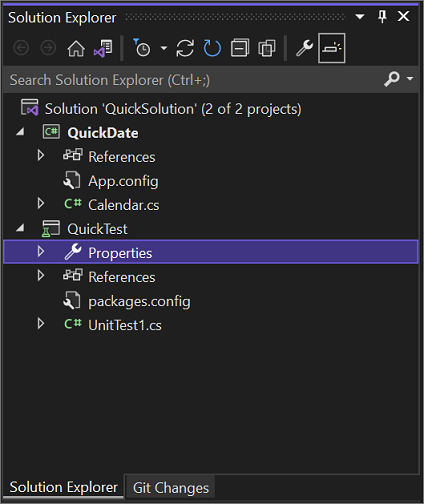Open the Pending Changes Filter dropdown arrow
Viewport: 424px width, 504px height.
click(164, 48)
